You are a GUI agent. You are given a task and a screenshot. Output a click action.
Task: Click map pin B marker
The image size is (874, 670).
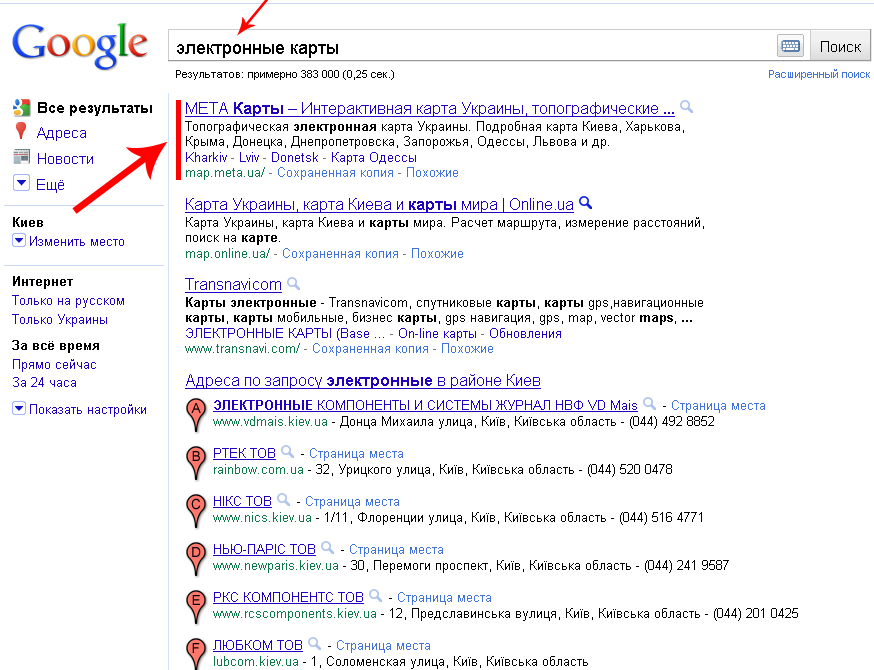(196, 463)
